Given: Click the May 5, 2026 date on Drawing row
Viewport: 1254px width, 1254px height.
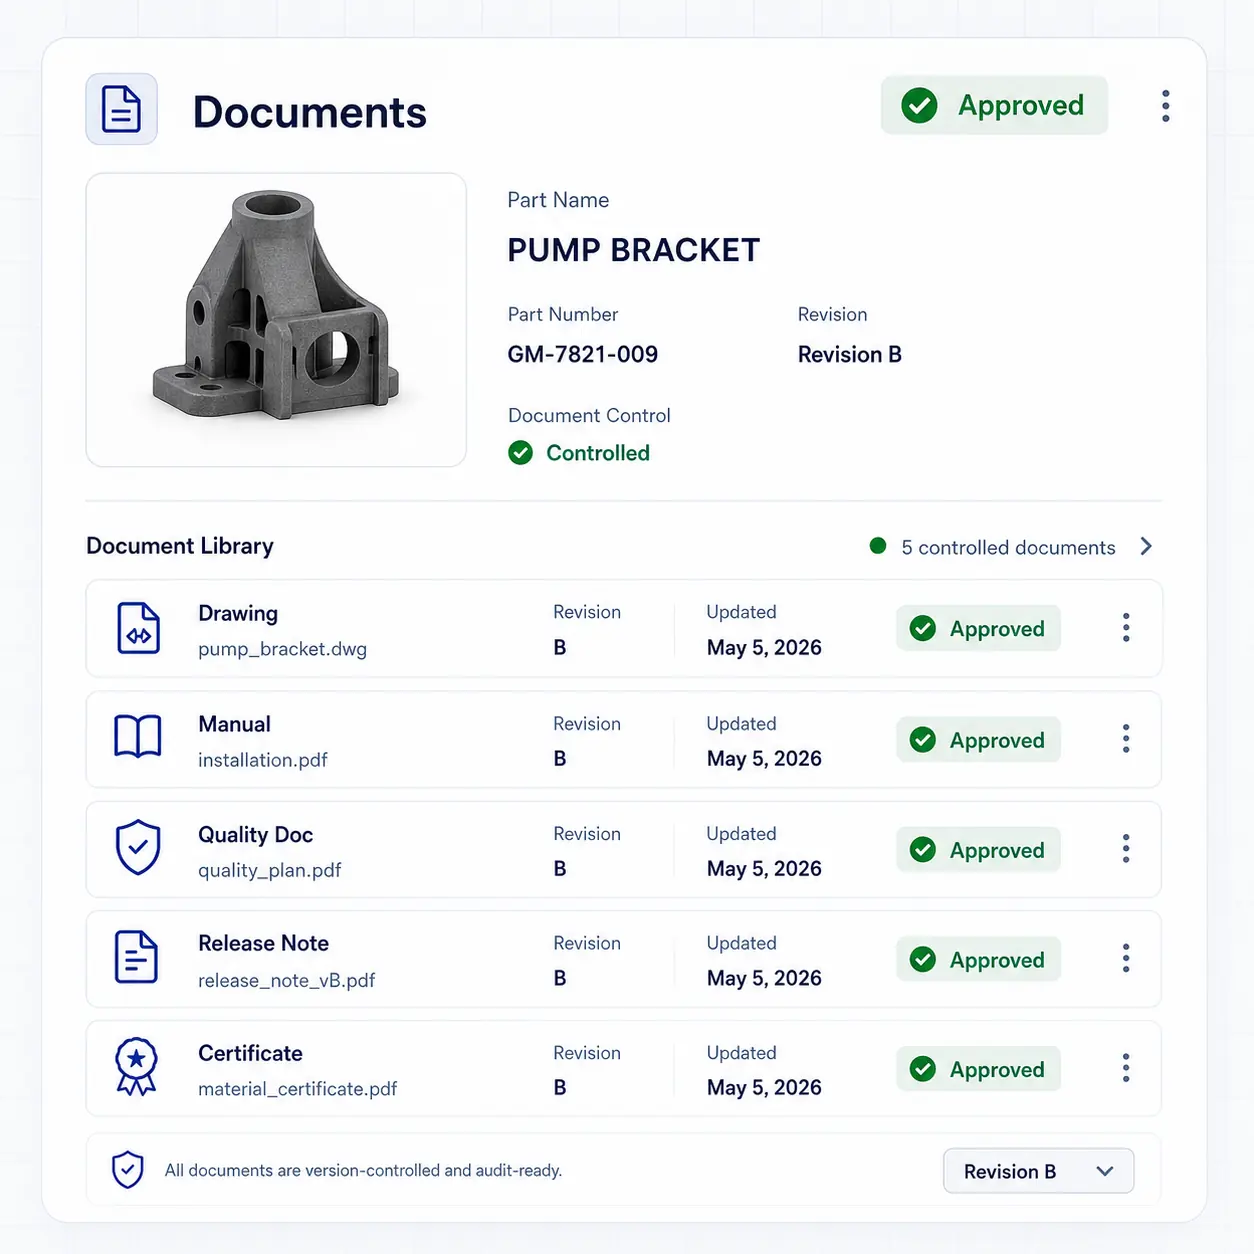Looking at the screenshot, I should (764, 648).
